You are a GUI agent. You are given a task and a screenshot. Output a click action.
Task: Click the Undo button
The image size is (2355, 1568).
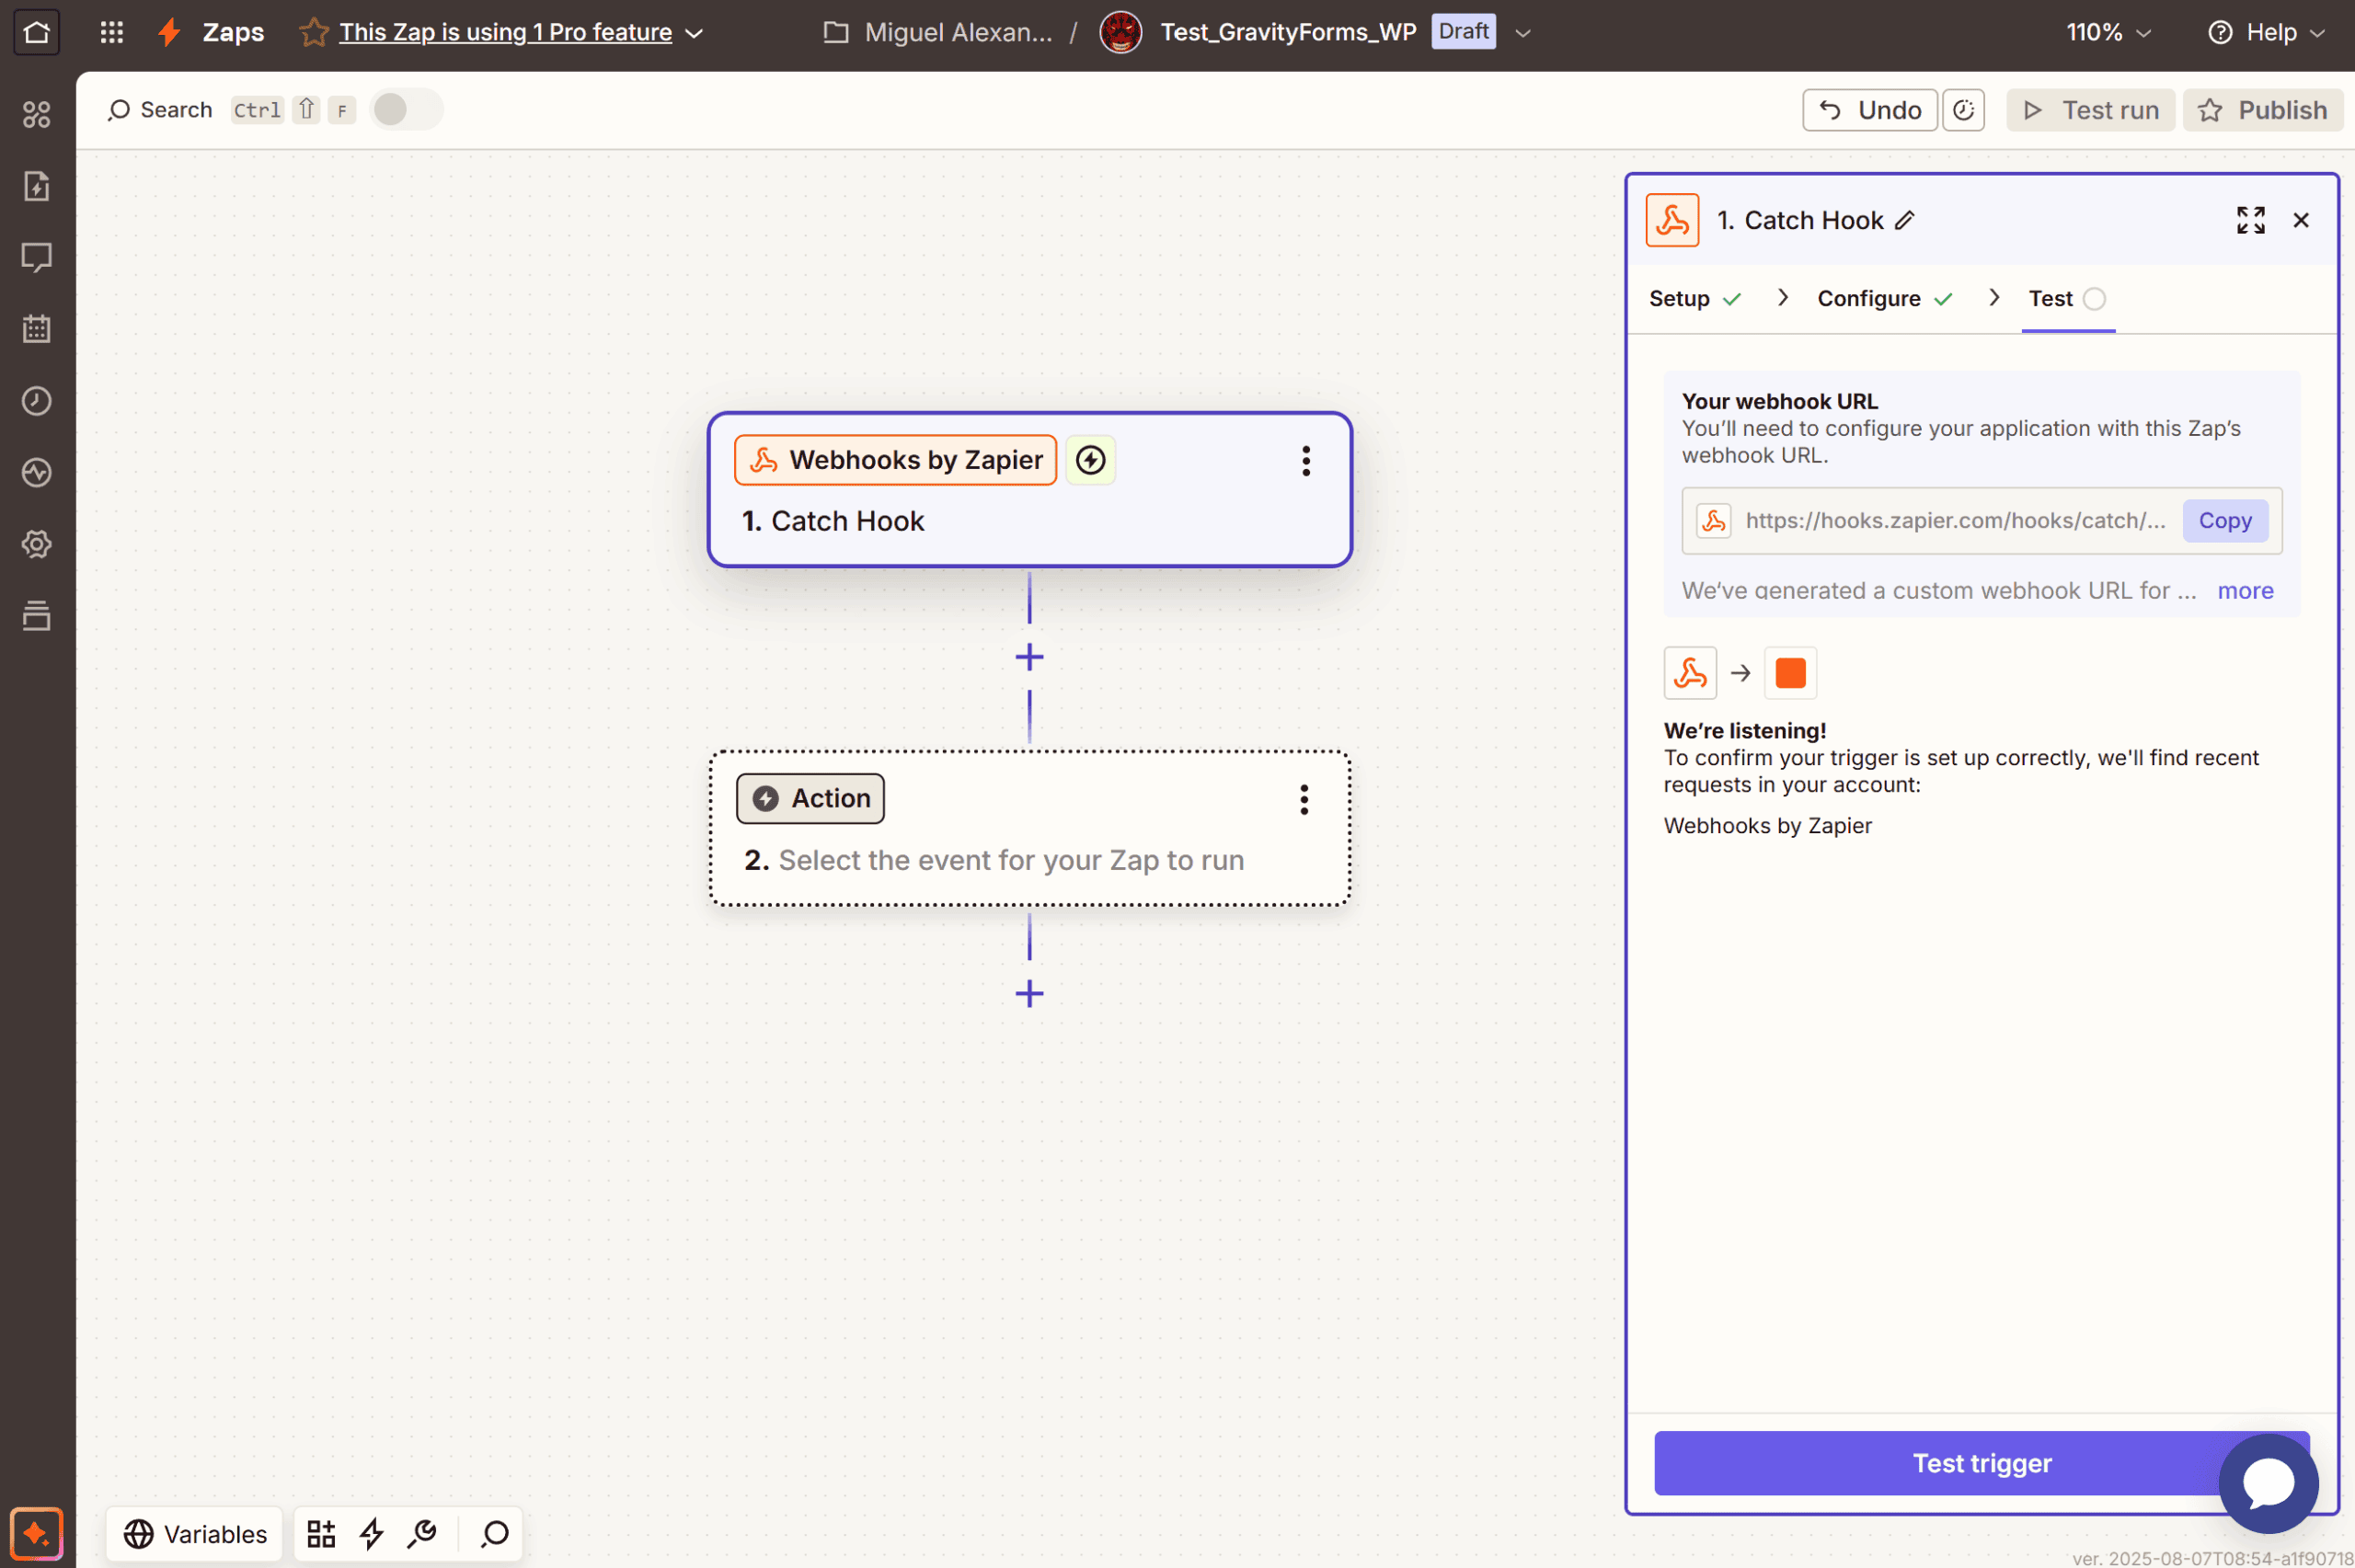coord(1869,110)
